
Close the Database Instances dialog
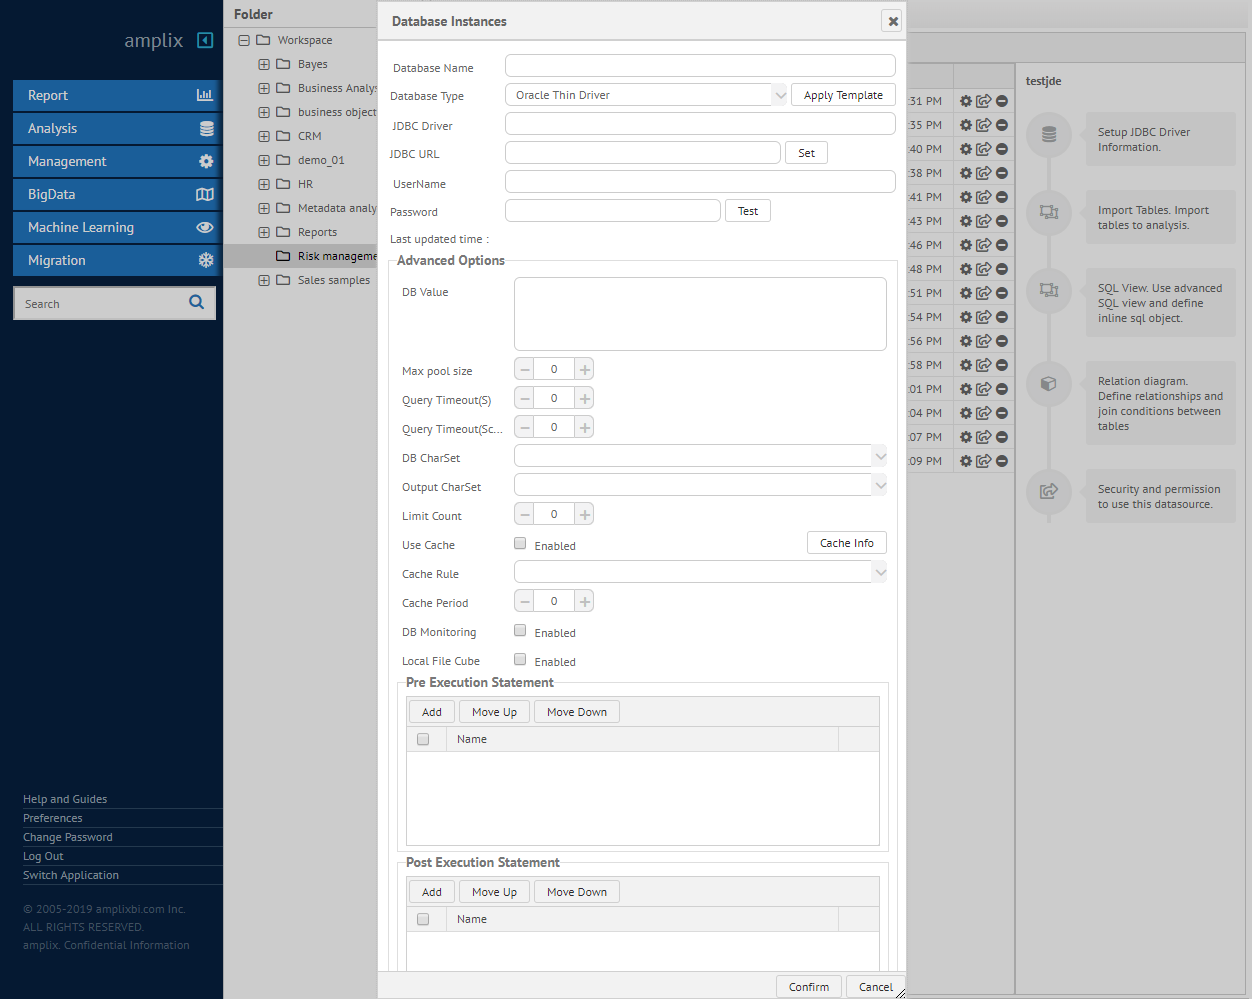point(893,21)
